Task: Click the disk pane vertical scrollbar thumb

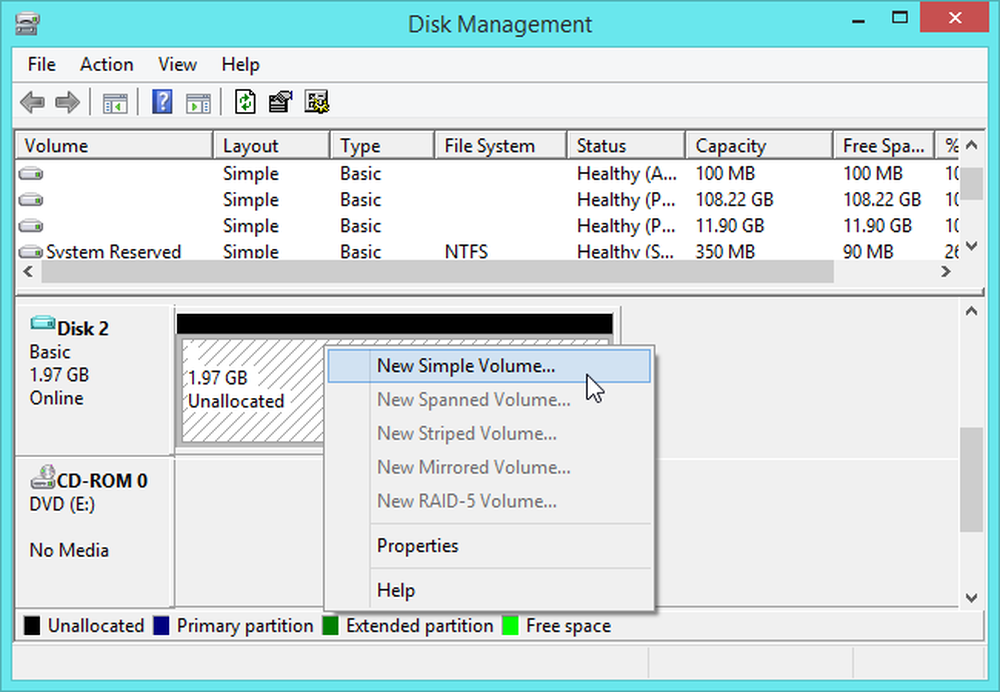Action: pyautogui.click(x=971, y=479)
